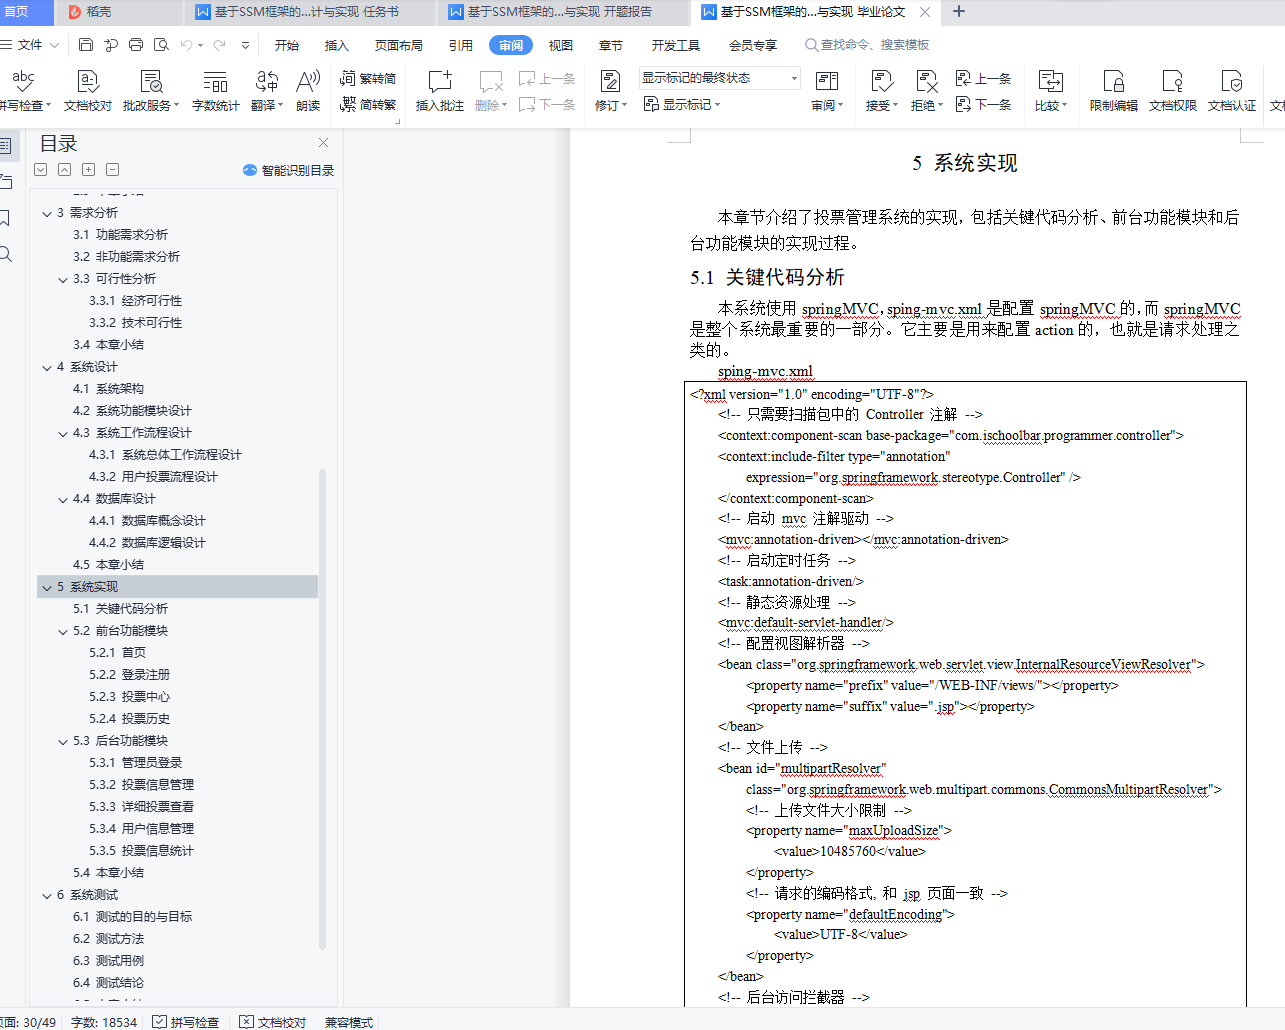Toggle 拼写检查 in the status bar
Viewport: 1285px width, 1030px height.
(186, 1022)
